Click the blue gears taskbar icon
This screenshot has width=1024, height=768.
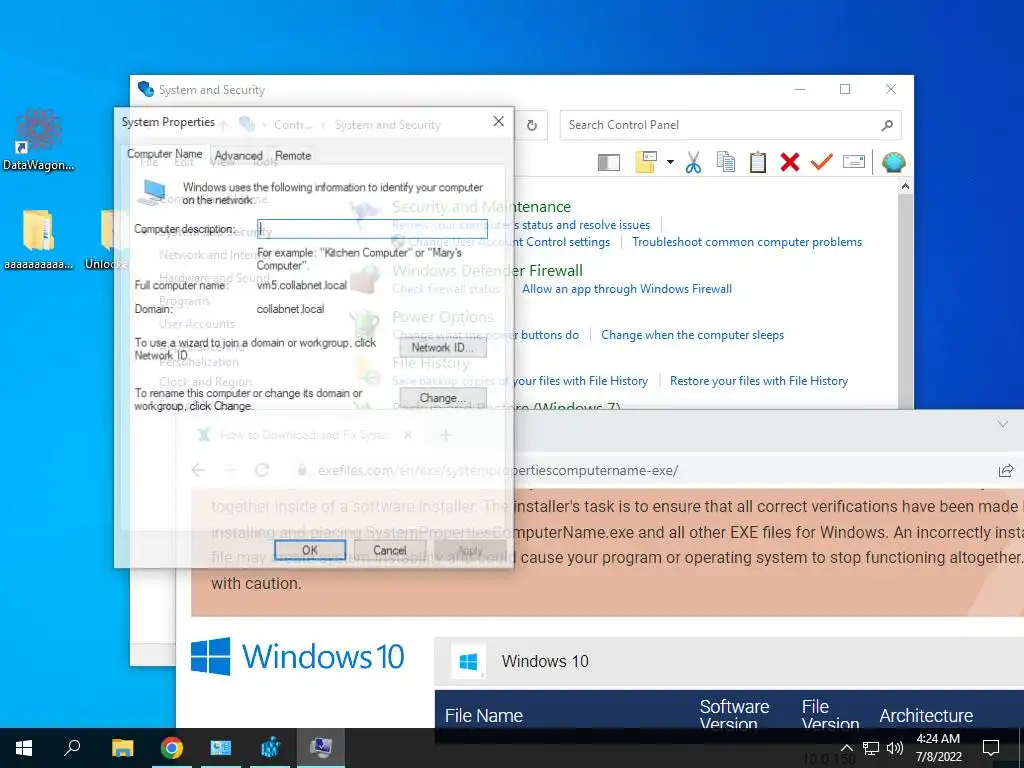(270, 748)
